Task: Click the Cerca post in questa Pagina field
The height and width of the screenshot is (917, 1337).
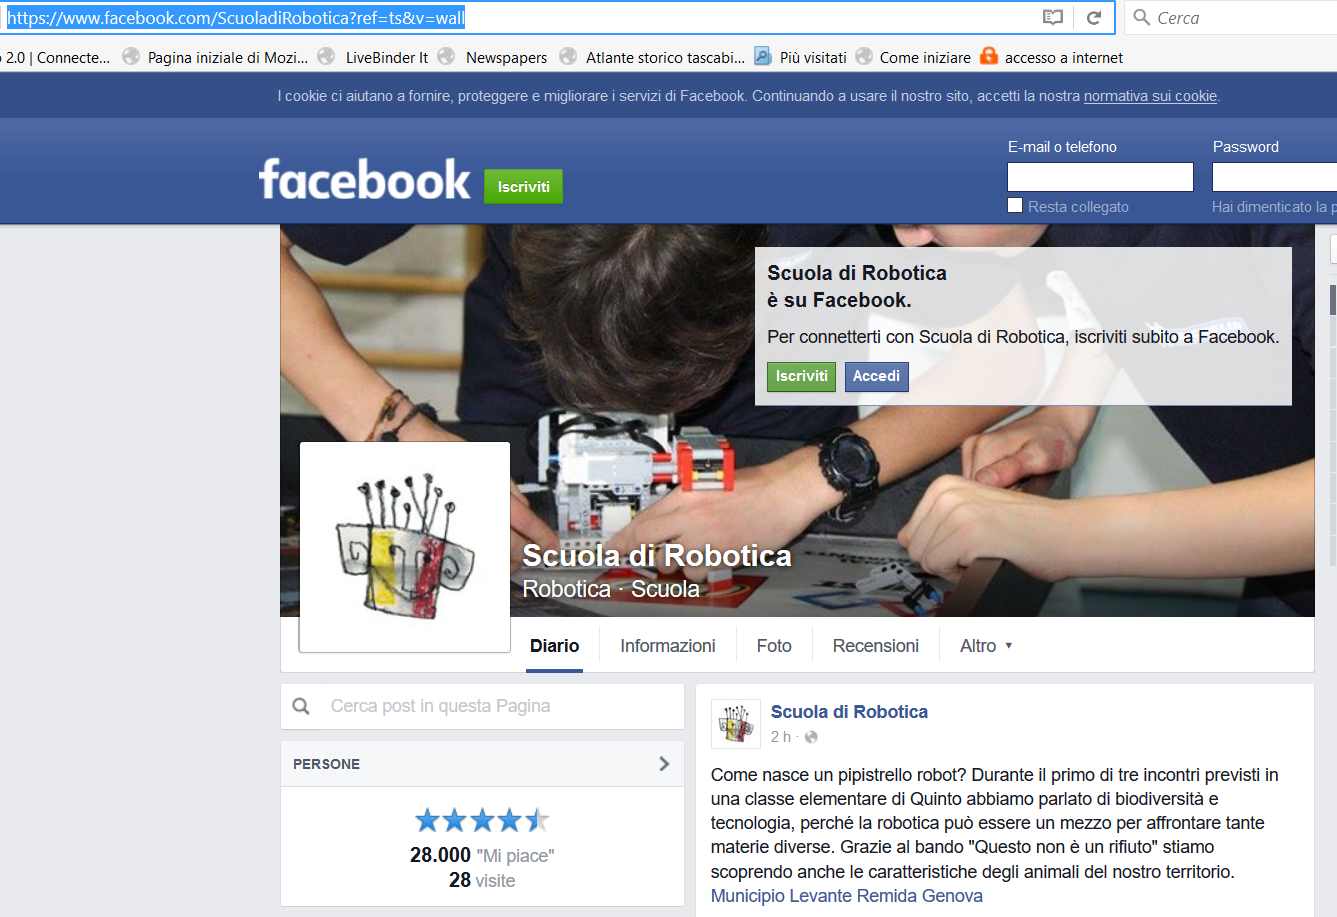Action: (x=482, y=706)
